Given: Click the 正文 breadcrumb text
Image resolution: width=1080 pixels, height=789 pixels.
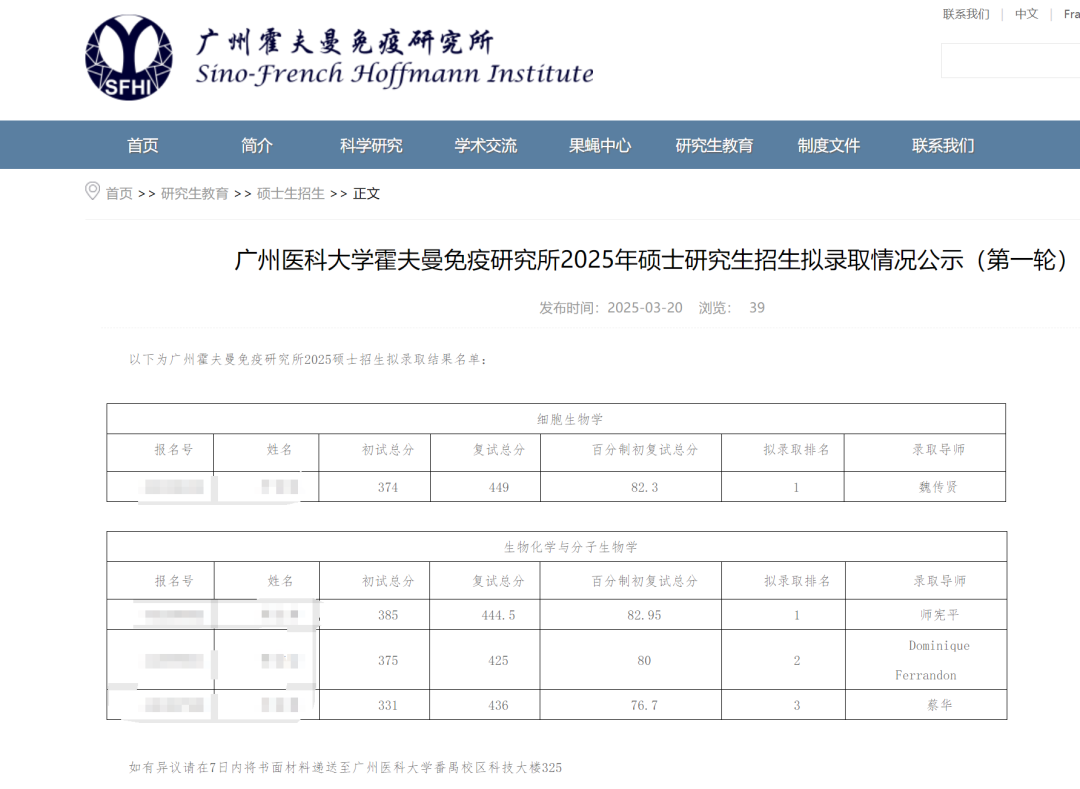Looking at the screenshot, I should (x=366, y=193).
